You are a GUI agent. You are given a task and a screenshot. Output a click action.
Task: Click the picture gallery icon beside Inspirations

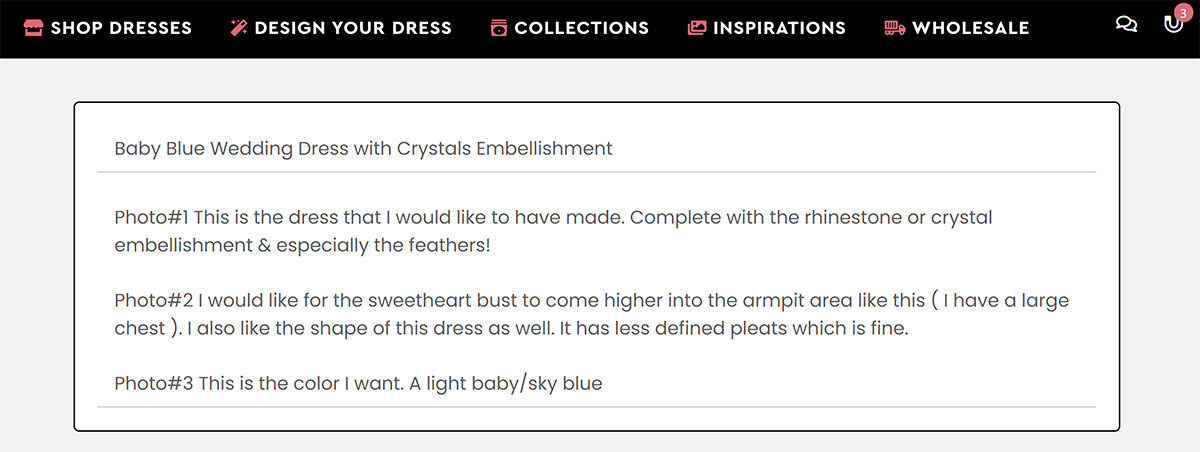tap(697, 28)
